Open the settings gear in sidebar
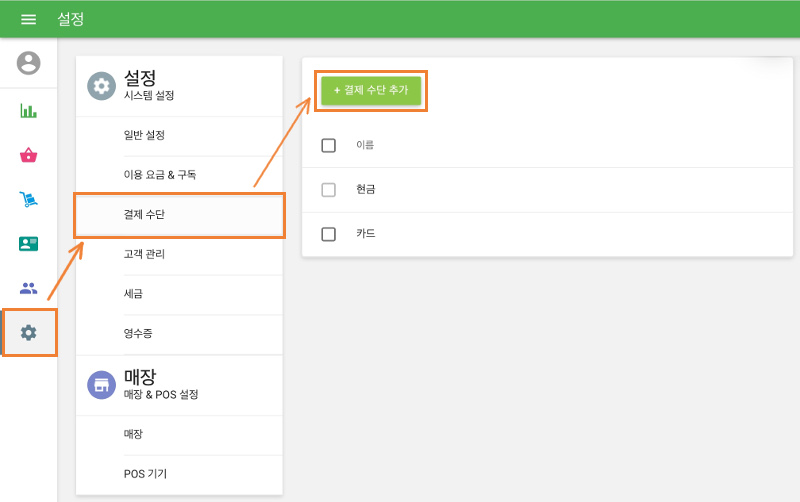The image size is (800, 502). 29,332
